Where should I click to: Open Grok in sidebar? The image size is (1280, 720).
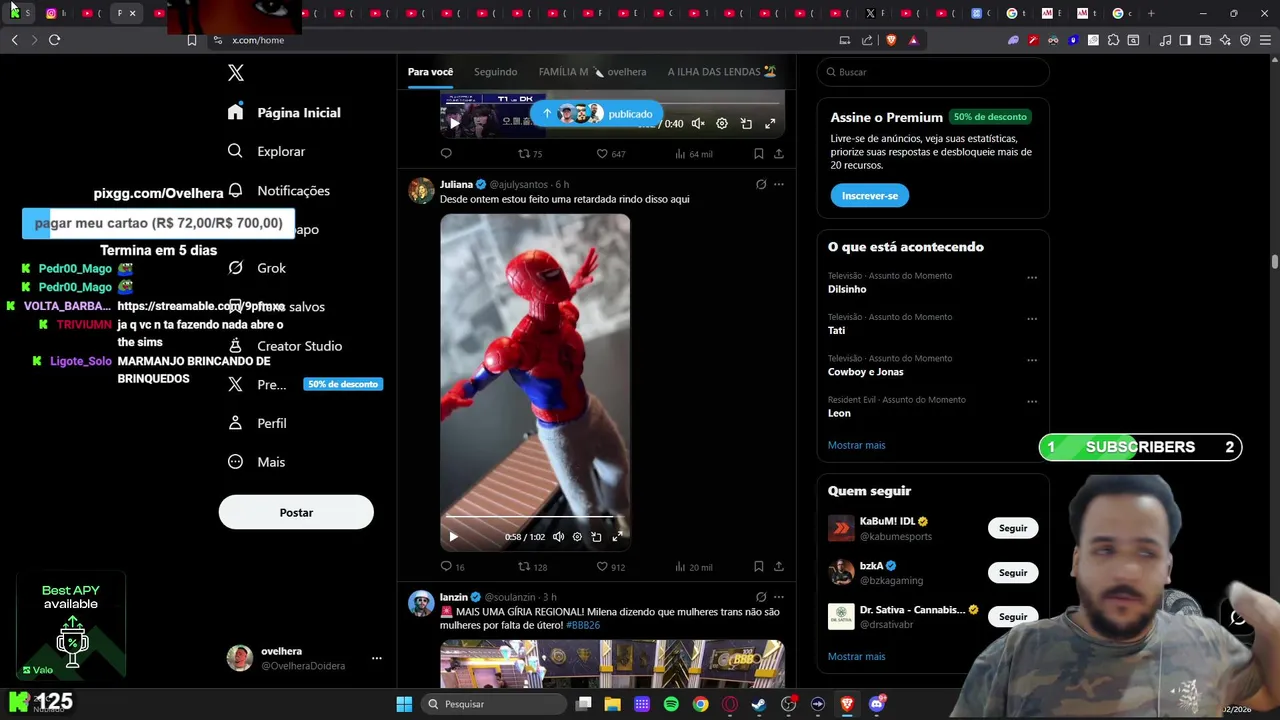pos(257,268)
